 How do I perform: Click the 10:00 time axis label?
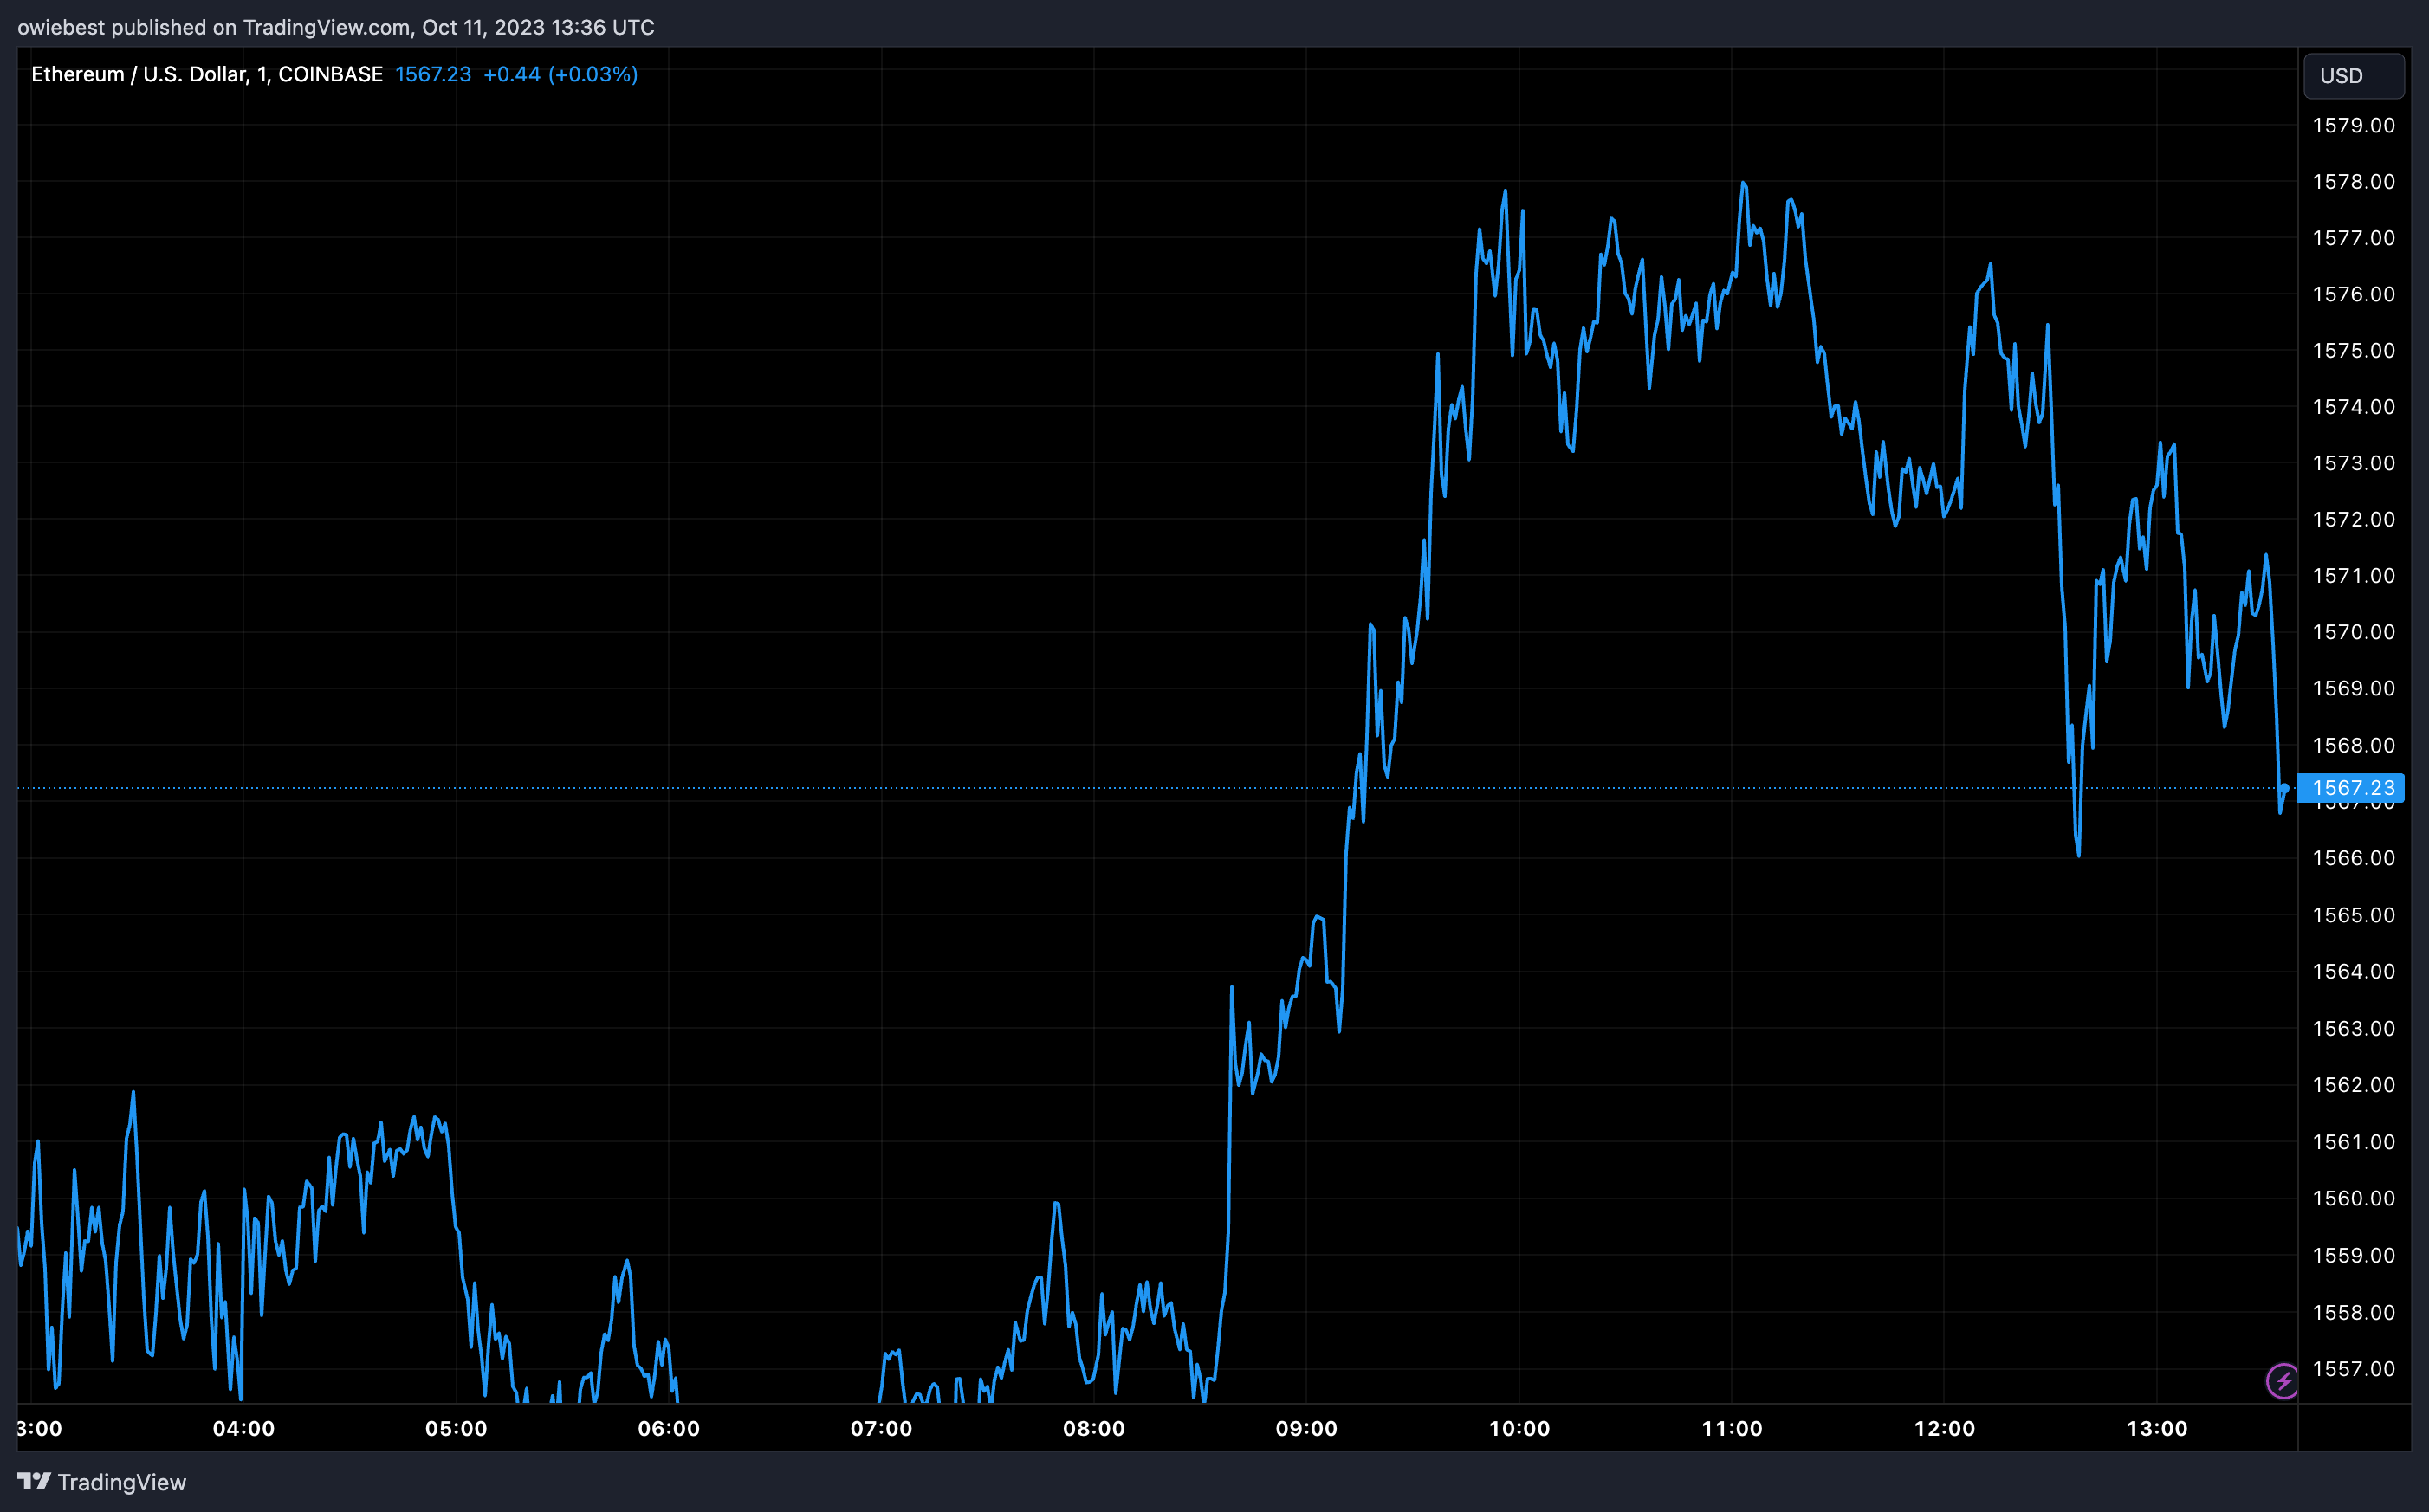1519,1428
